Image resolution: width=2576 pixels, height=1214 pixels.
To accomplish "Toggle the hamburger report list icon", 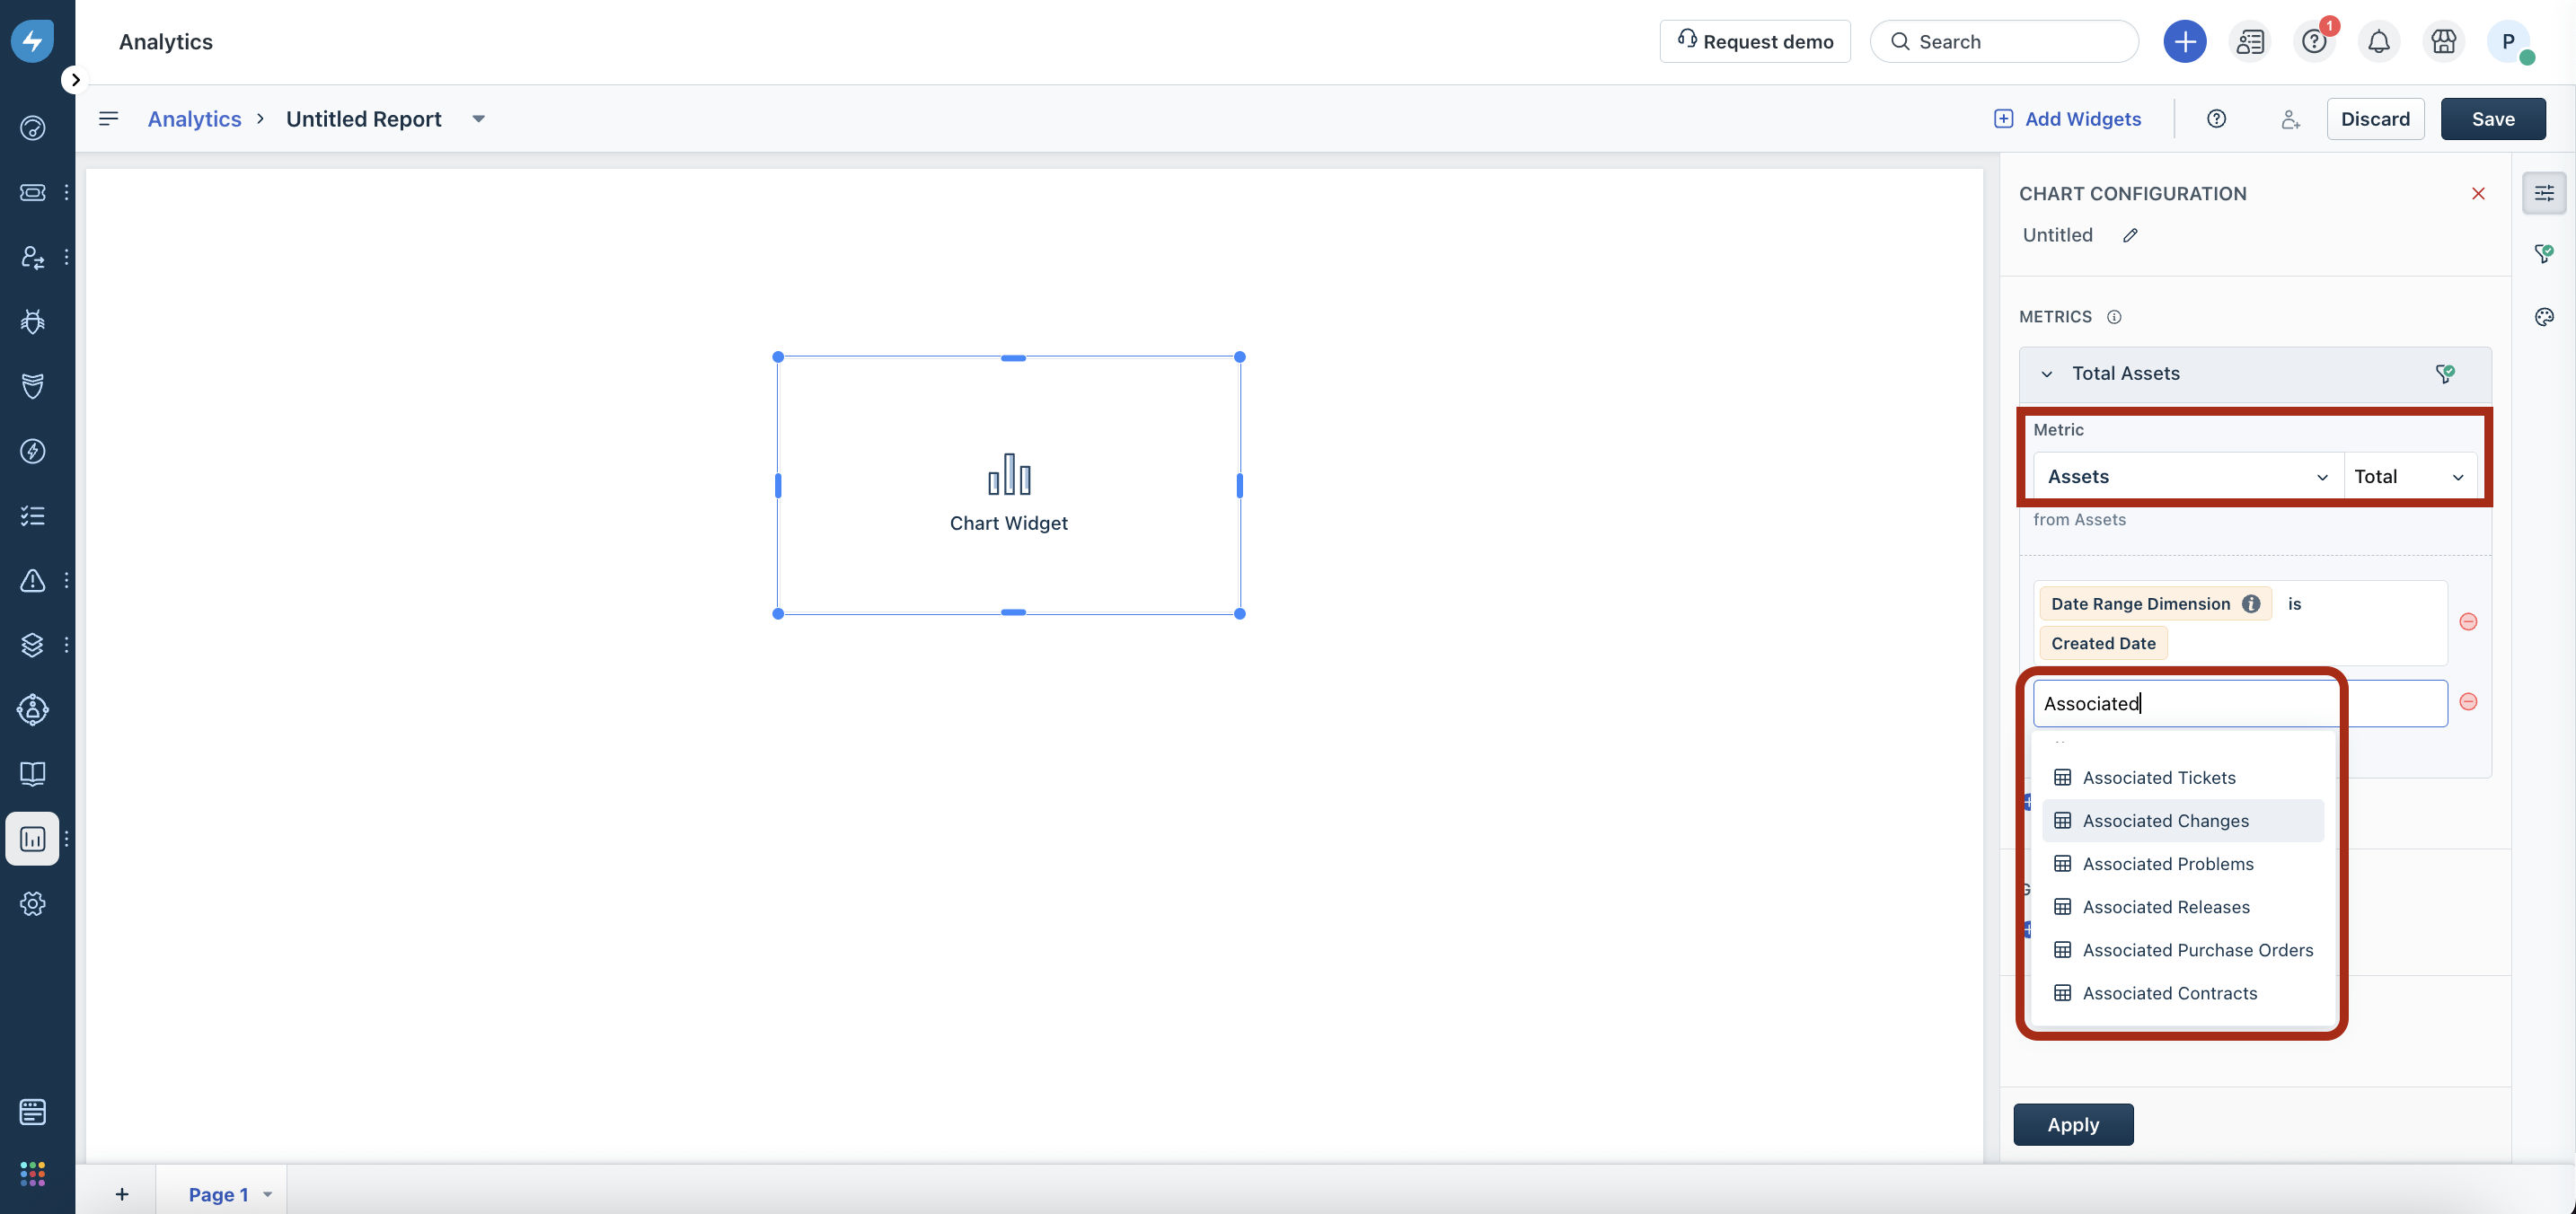I will [x=108, y=119].
